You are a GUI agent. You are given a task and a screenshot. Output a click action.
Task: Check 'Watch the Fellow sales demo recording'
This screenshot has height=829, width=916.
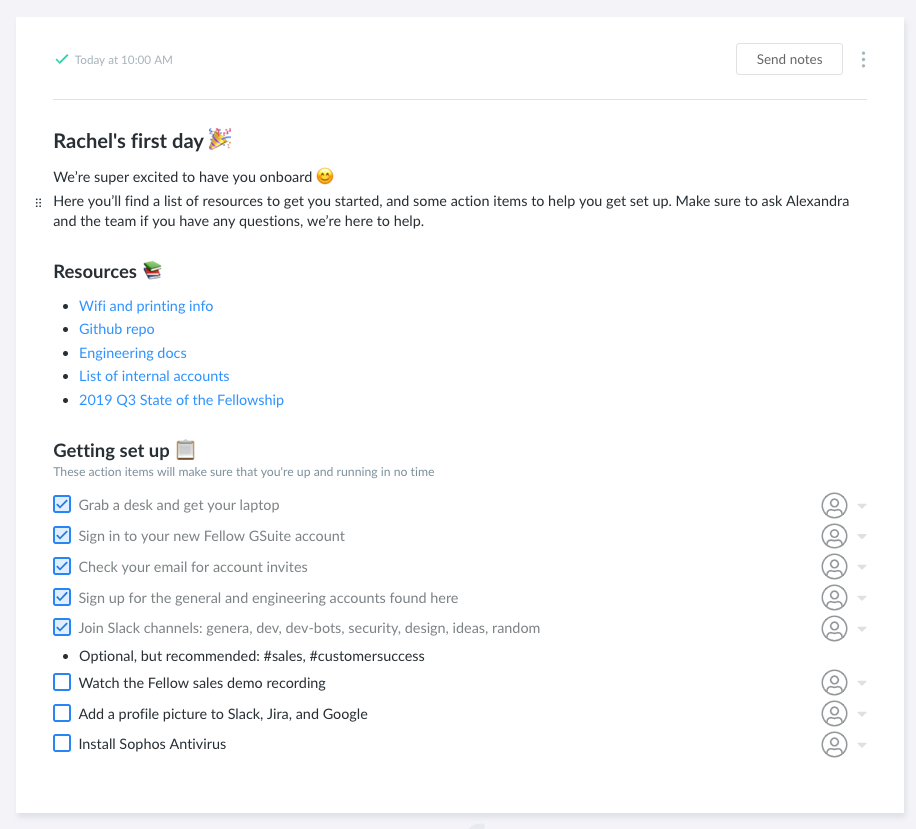click(x=62, y=683)
